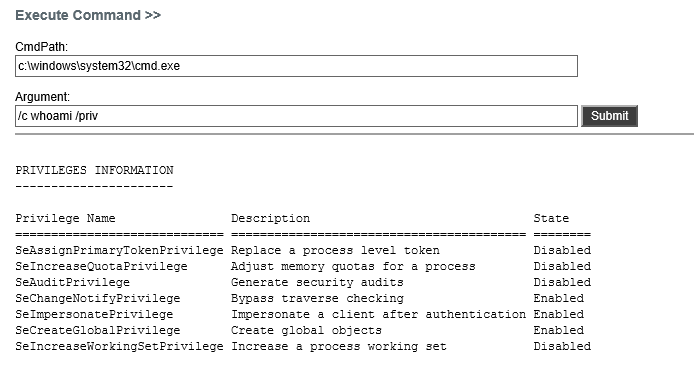Click Enabled state for SeImpersonatePrivilege
Viewport: 694px width, 368px height.
[559, 314]
